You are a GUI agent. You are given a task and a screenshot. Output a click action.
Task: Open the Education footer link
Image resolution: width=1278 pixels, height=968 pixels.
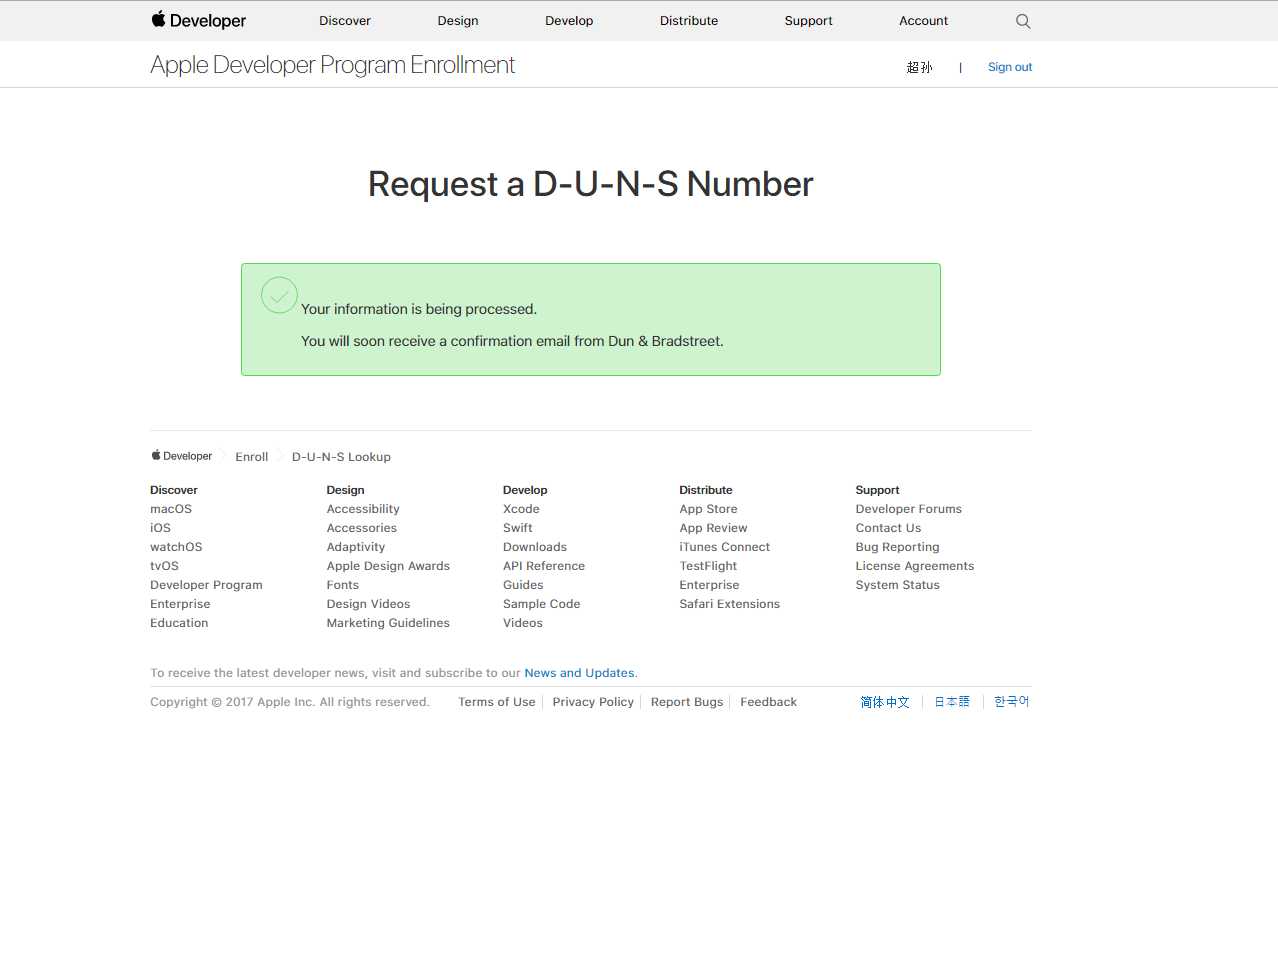[x=179, y=623]
